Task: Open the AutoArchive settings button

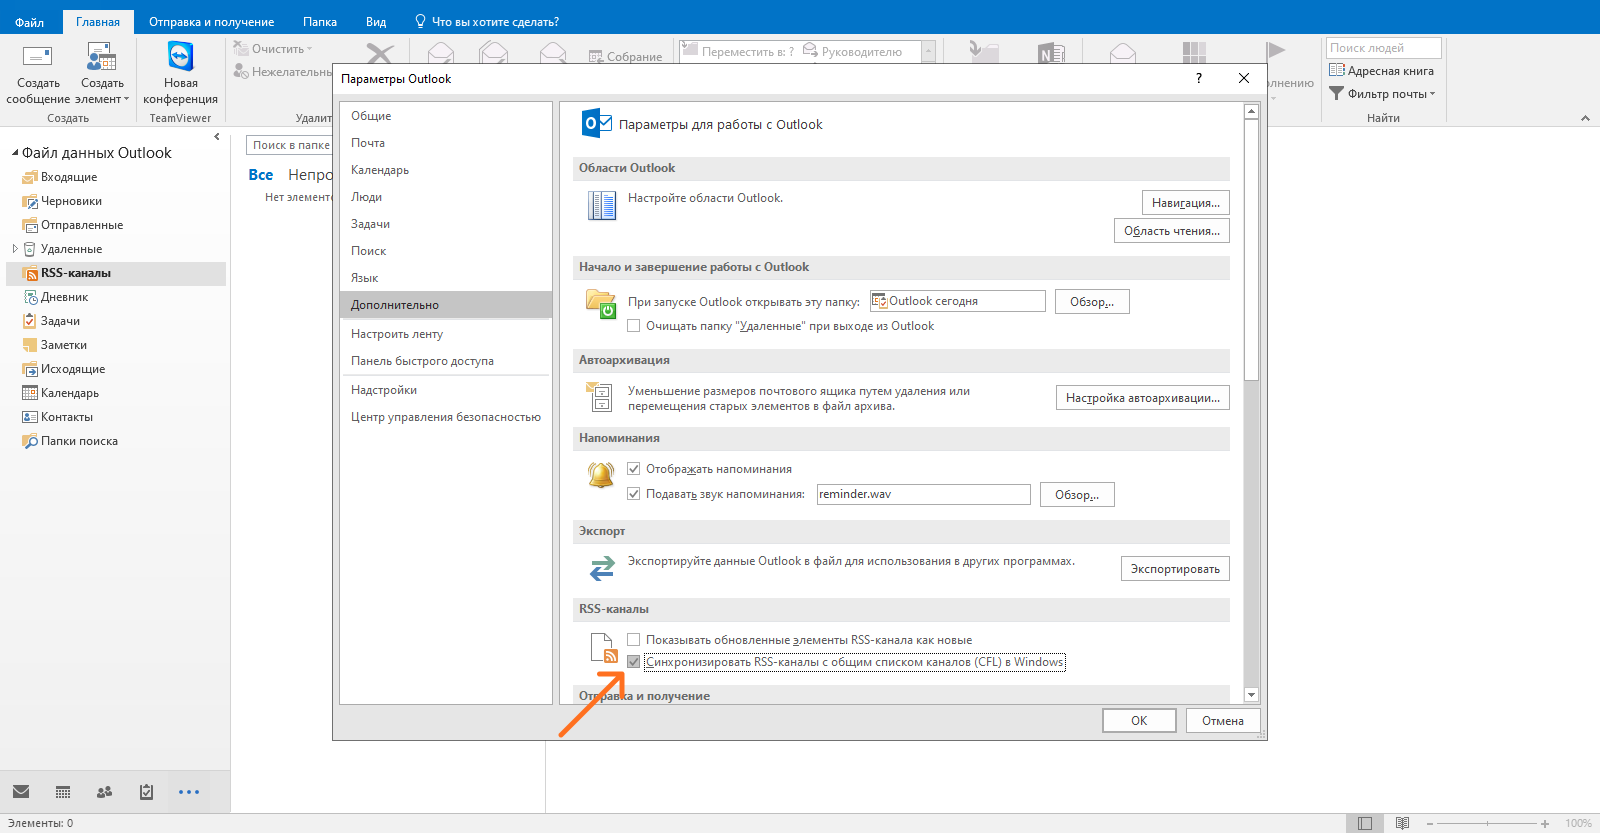Action: (1143, 398)
